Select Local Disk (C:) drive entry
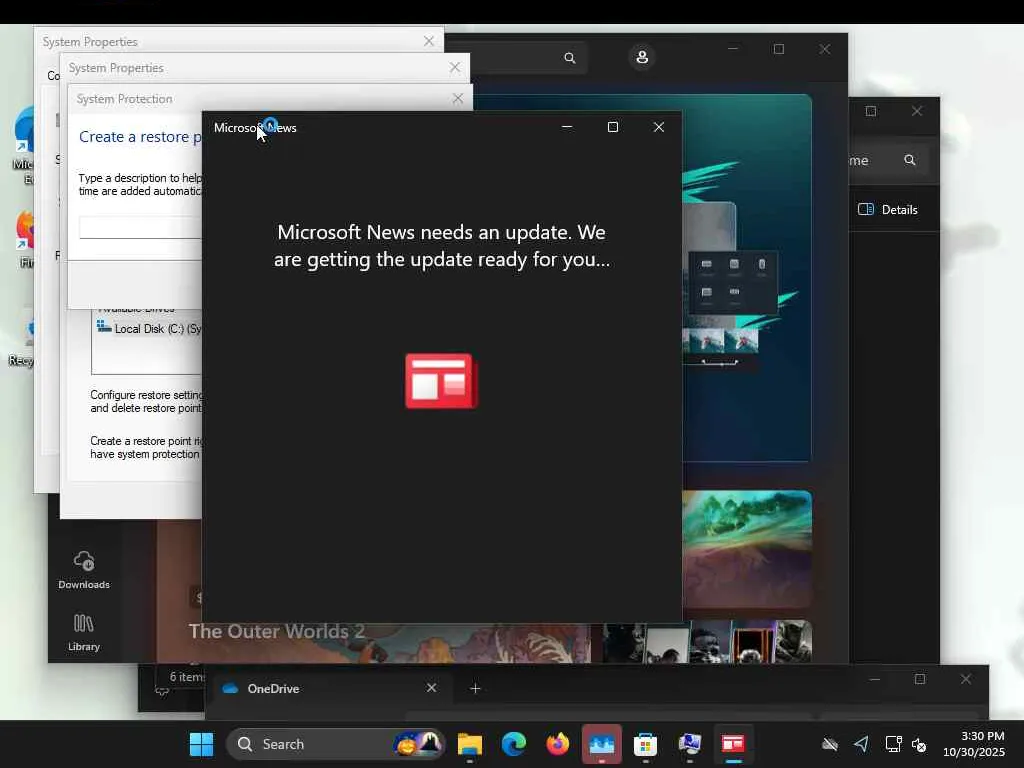The image size is (1024, 768). pos(149,328)
